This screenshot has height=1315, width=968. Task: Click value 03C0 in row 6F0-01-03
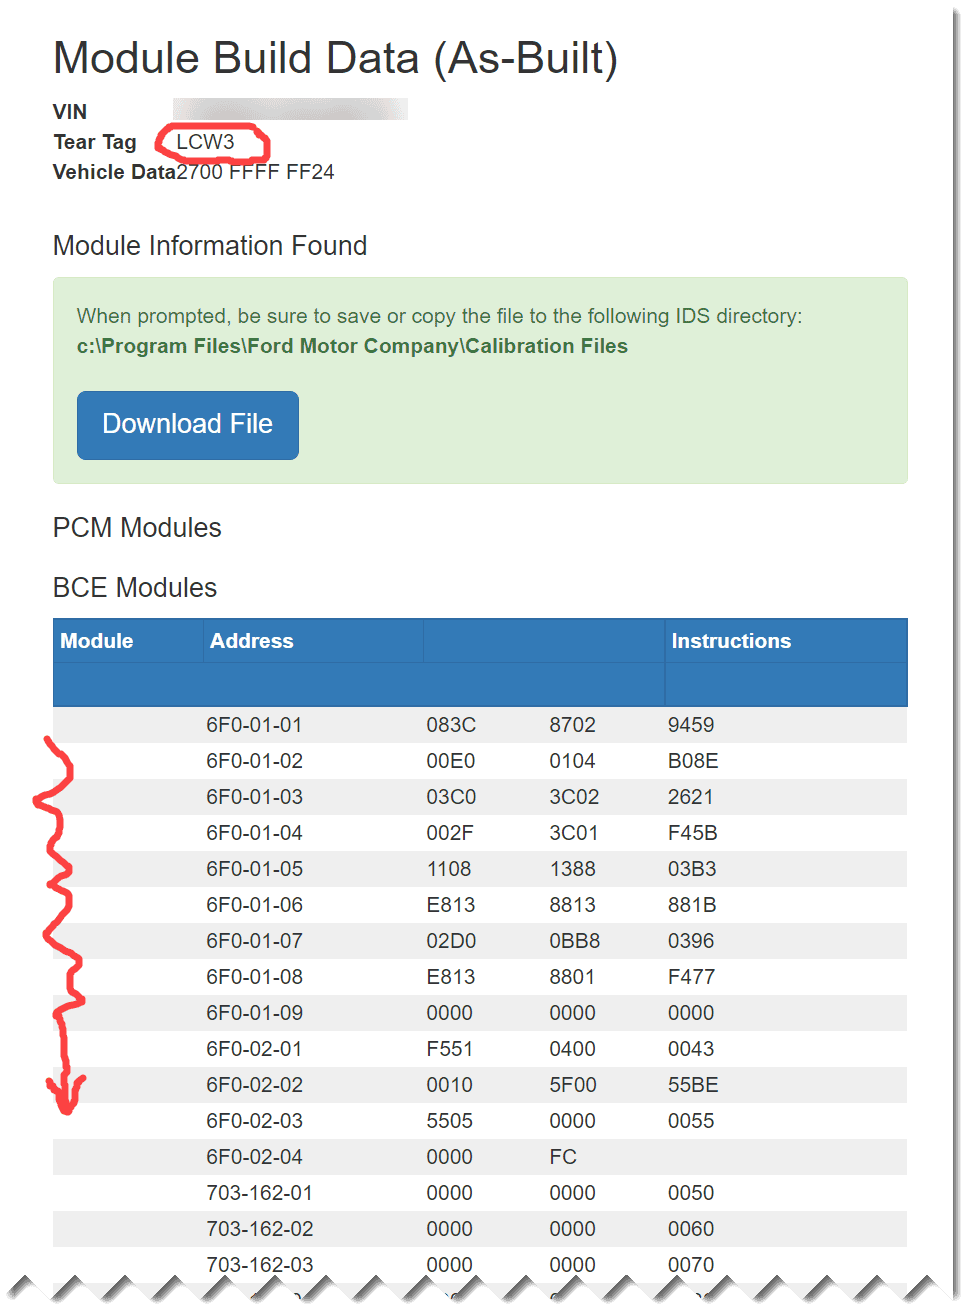pyautogui.click(x=451, y=797)
